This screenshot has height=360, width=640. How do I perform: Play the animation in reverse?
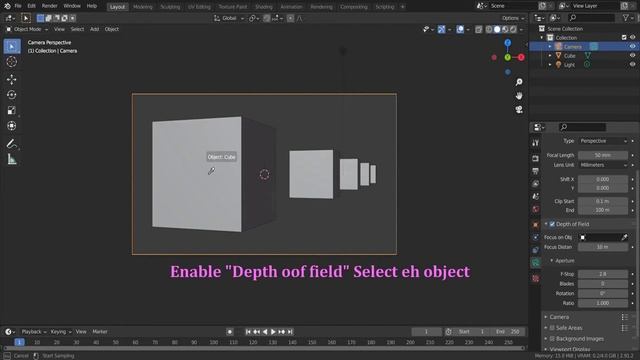(x=265, y=332)
